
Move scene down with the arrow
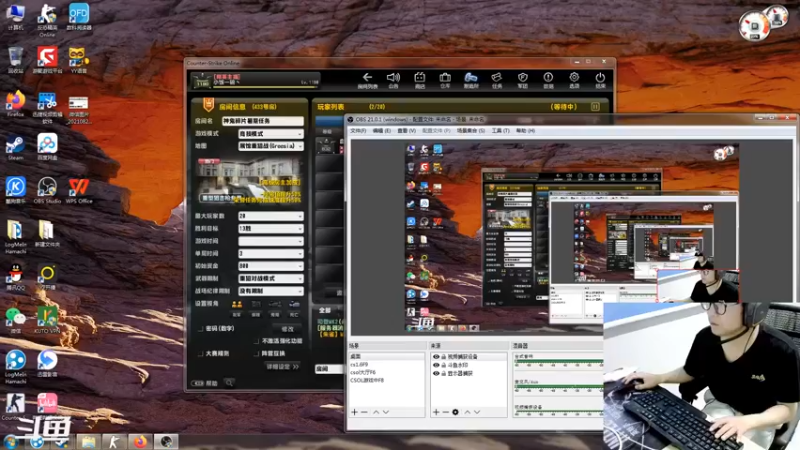pos(386,412)
